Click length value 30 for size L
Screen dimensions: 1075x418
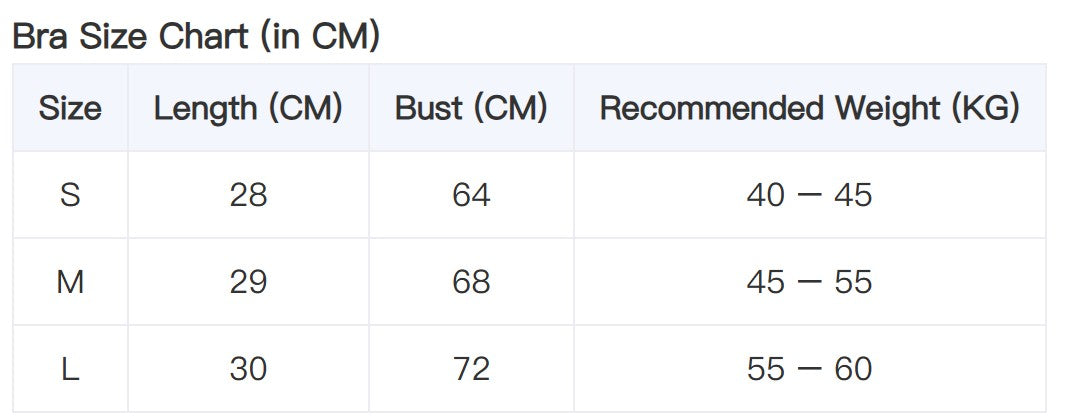click(x=248, y=369)
